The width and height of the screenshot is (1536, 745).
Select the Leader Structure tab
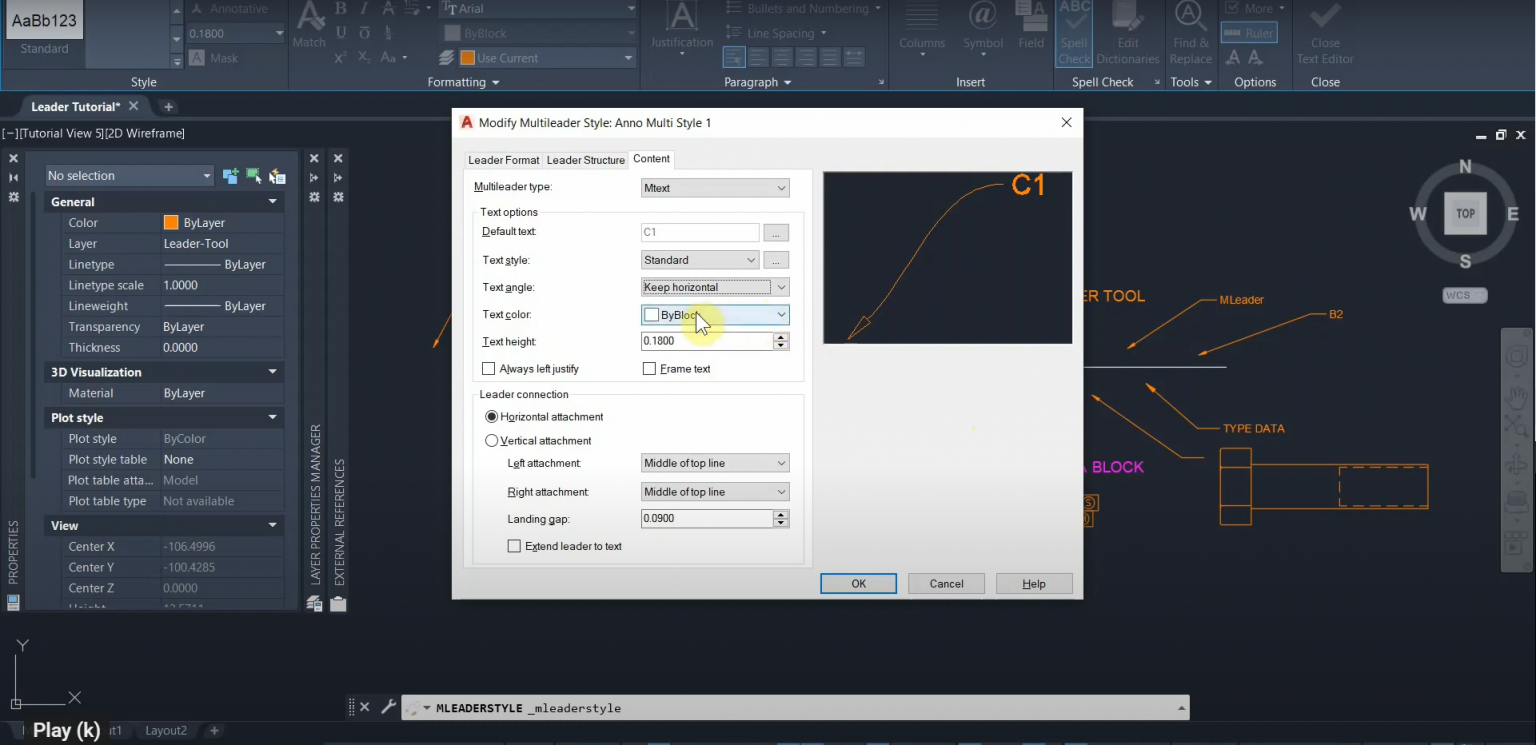click(585, 160)
